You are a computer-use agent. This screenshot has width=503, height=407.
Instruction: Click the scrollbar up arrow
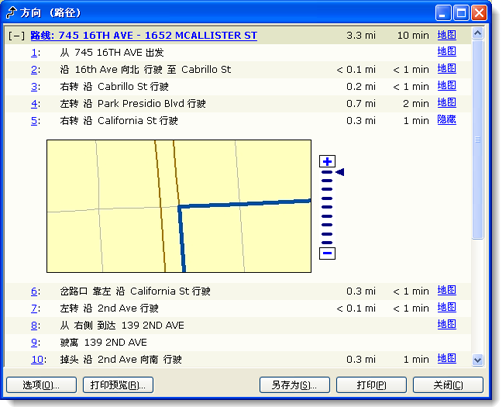point(477,33)
